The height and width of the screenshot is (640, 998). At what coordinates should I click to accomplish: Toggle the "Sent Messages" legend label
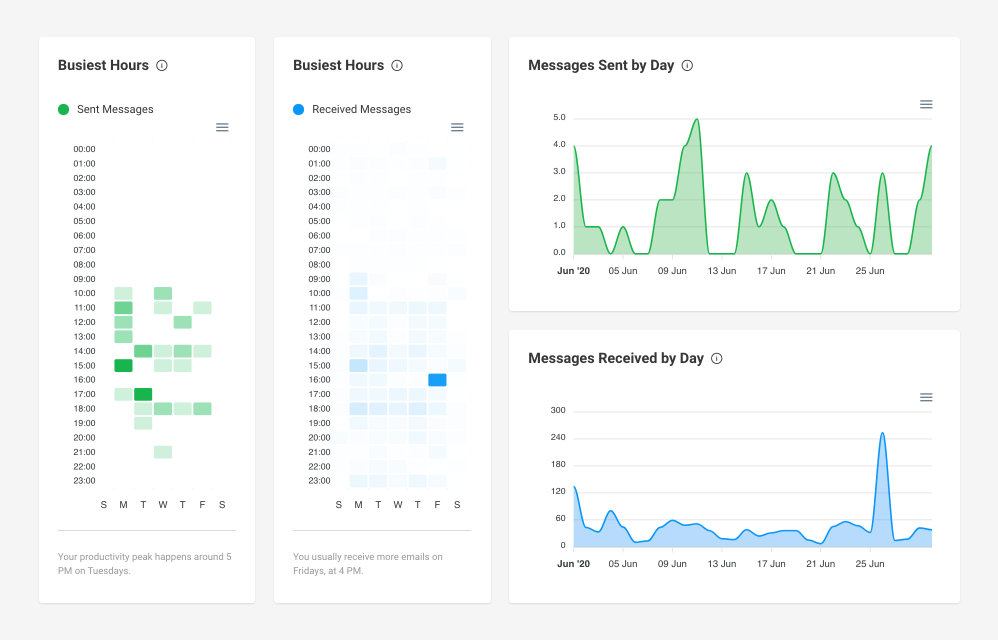pyautogui.click(x=114, y=109)
